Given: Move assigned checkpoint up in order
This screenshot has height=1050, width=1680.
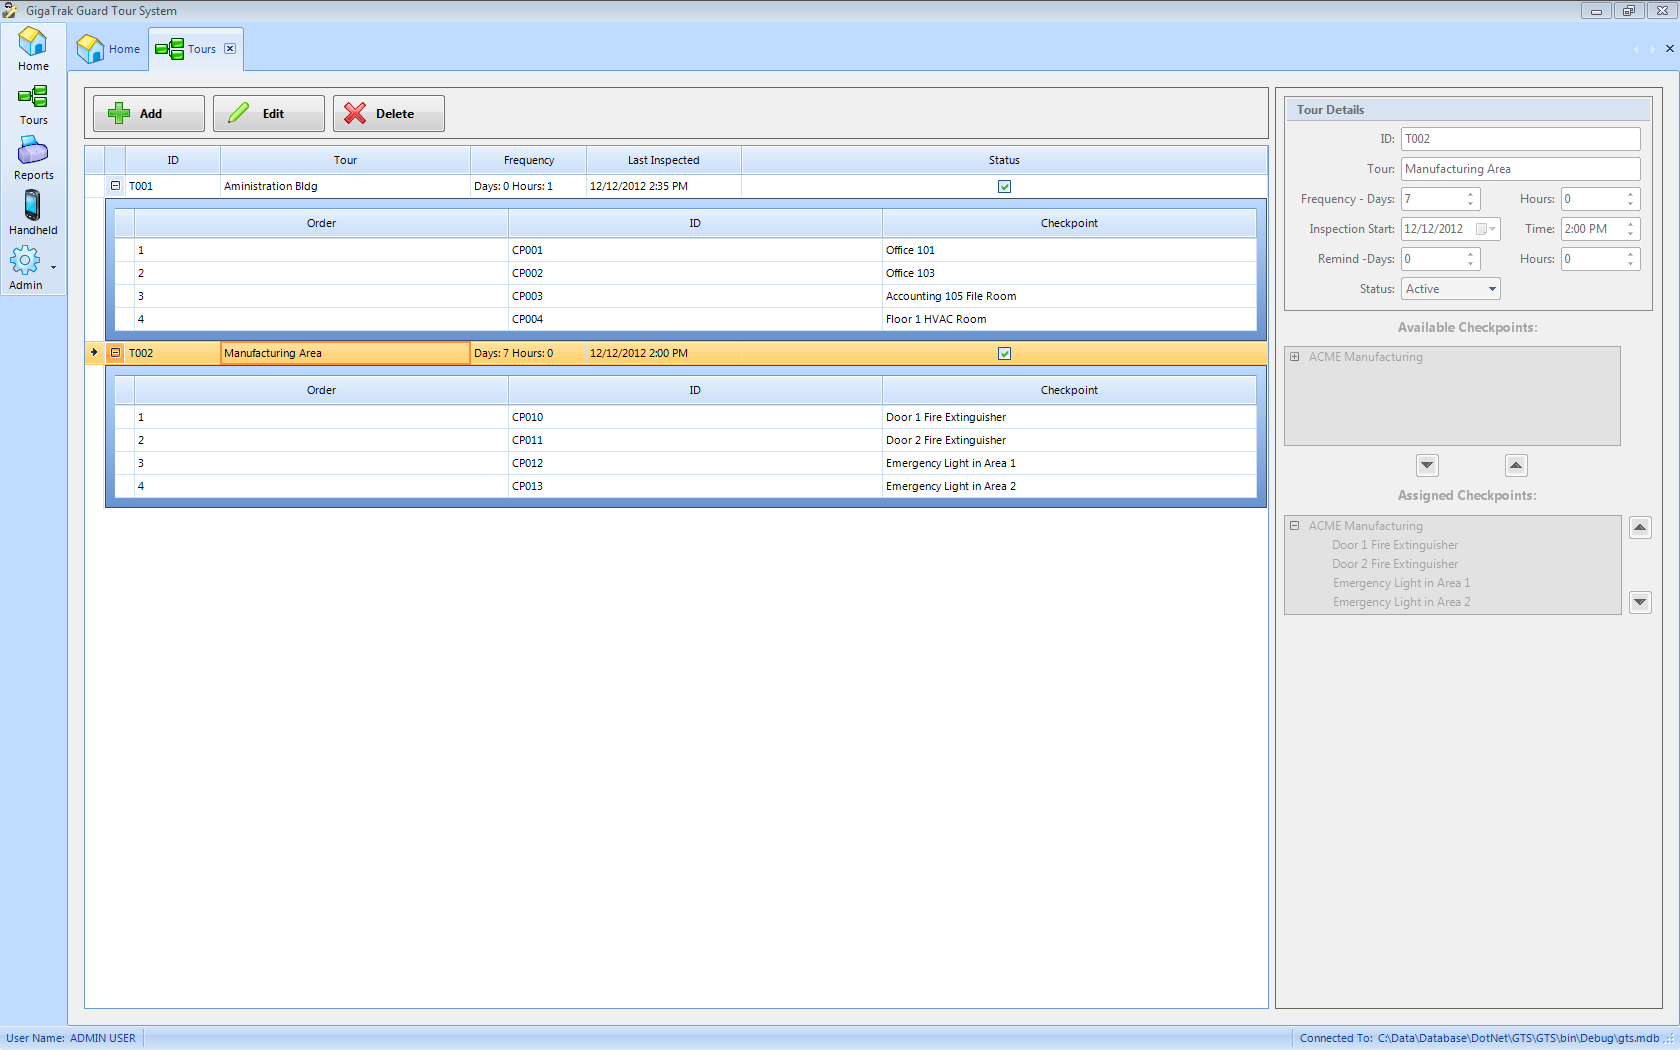Looking at the screenshot, I should coord(1640,527).
